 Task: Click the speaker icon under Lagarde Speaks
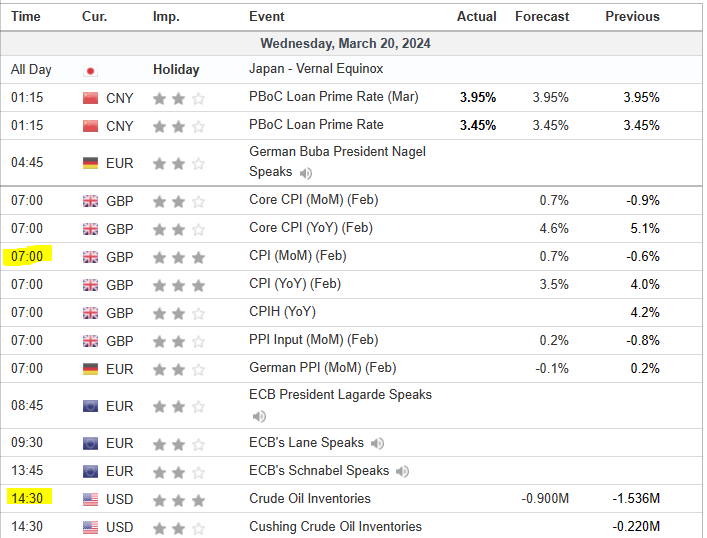[259, 416]
